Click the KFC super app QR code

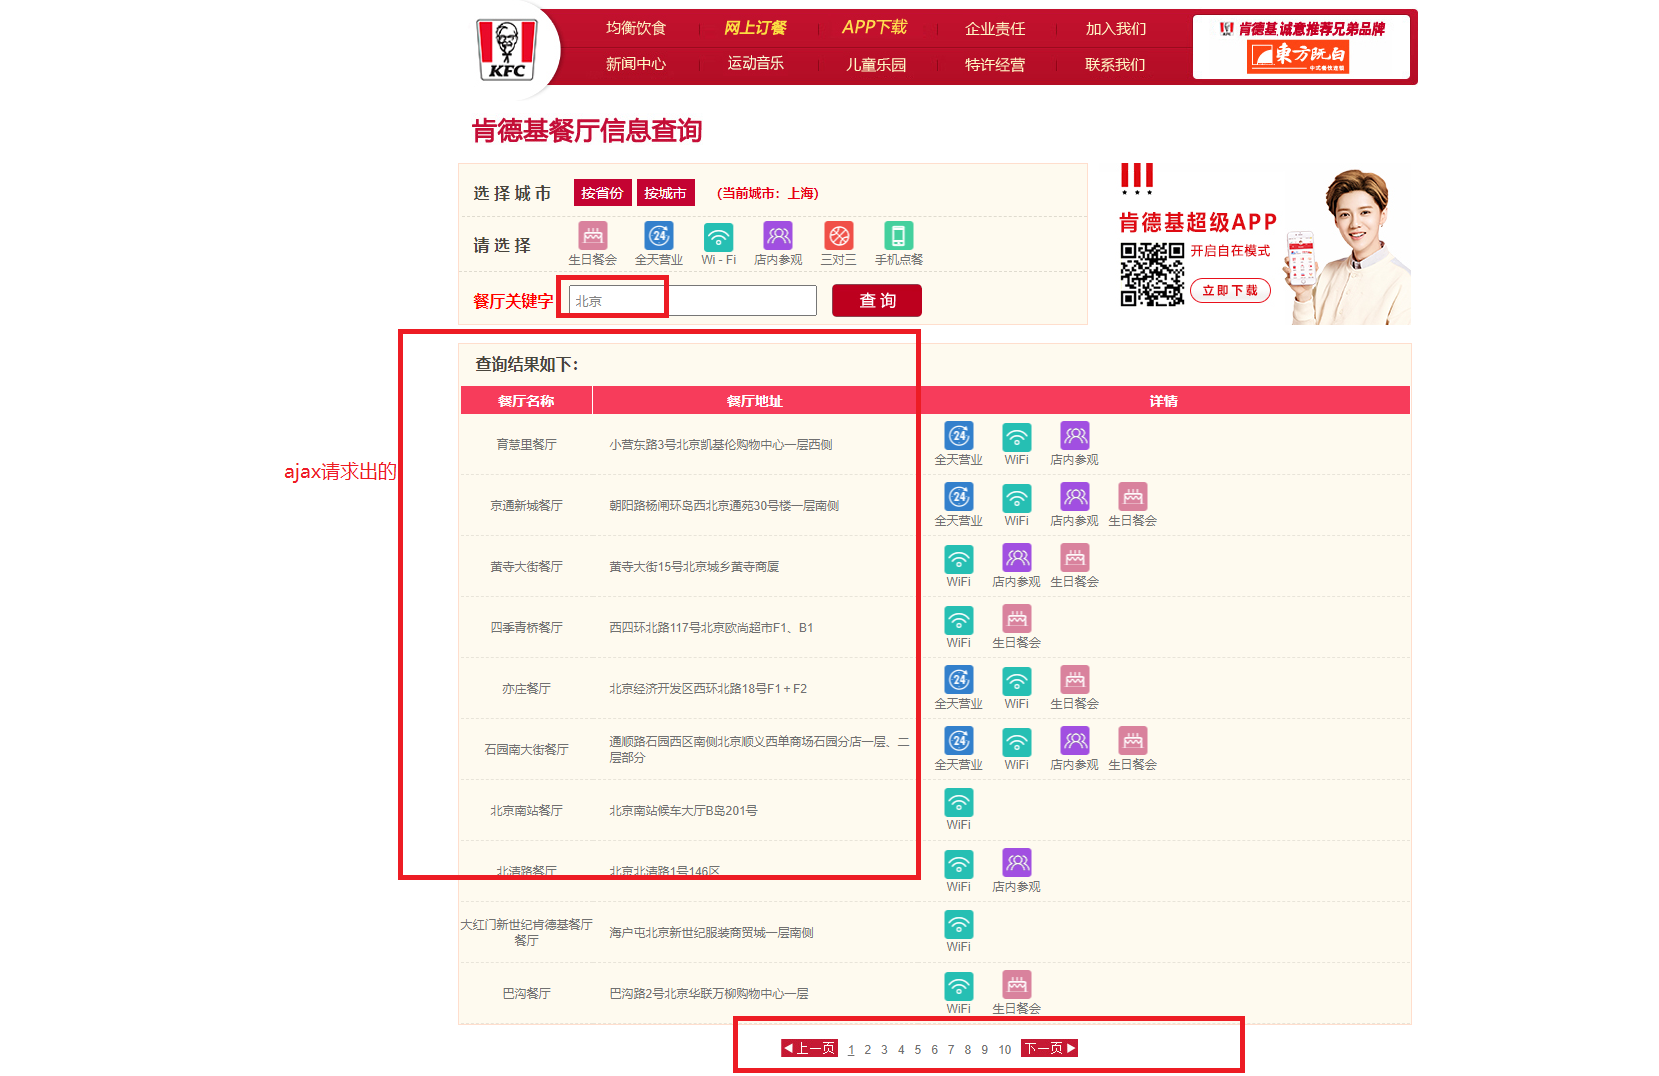tap(1152, 274)
